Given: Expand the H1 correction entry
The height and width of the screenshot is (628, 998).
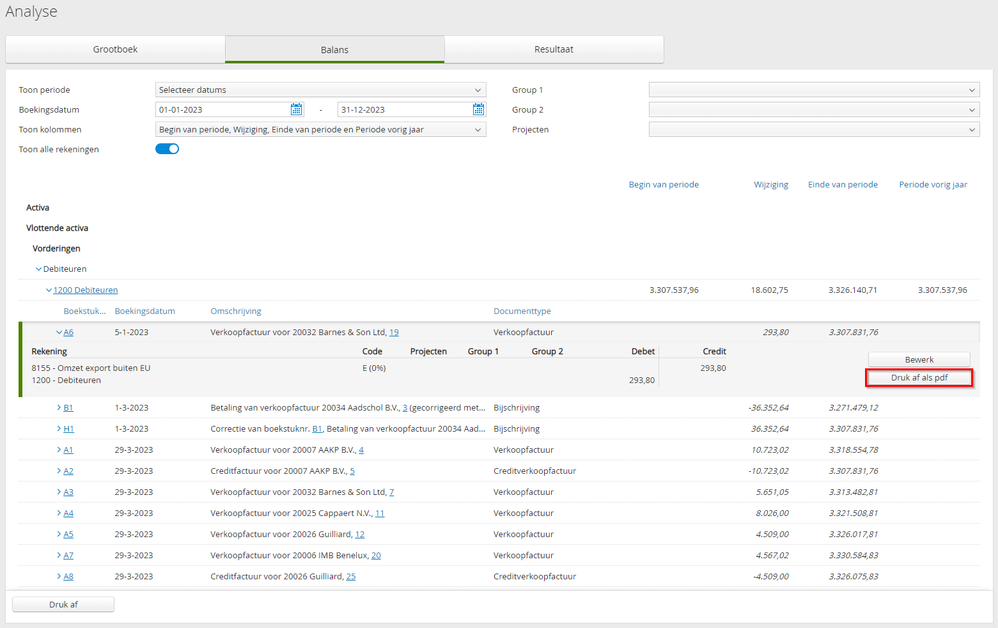Looking at the screenshot, I should coord(60,429).
